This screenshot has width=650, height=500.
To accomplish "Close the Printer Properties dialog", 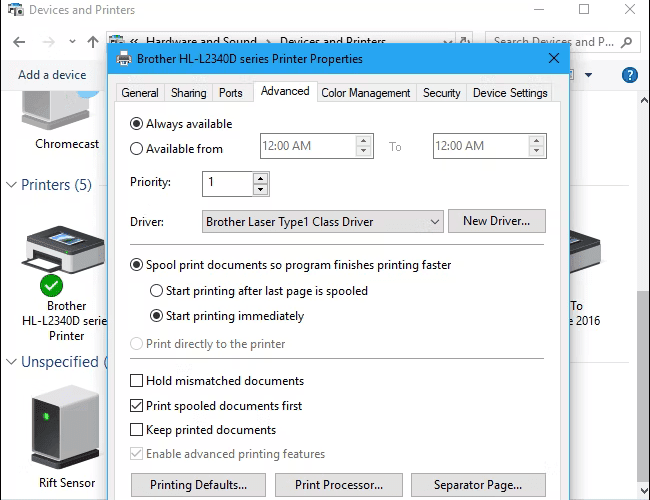I will (554, 58).
